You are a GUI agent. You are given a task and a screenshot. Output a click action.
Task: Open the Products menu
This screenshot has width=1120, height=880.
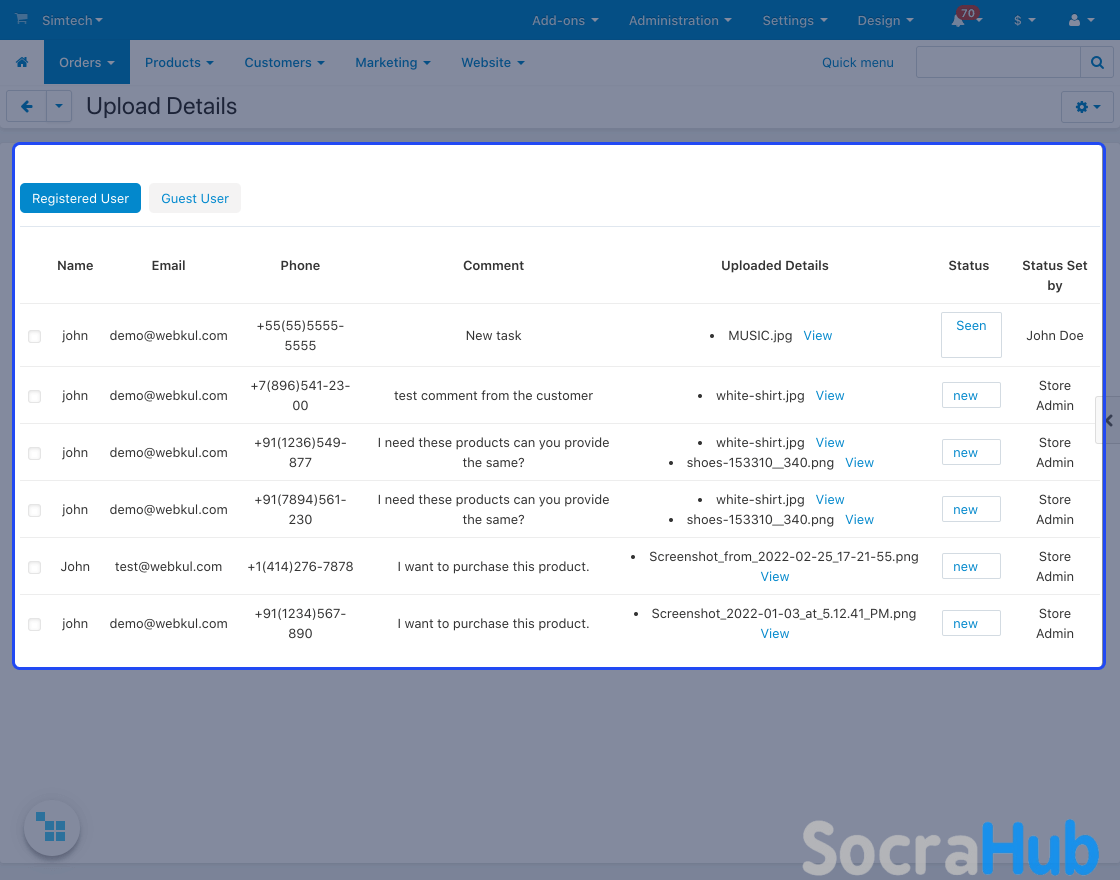tap(179, 62)
